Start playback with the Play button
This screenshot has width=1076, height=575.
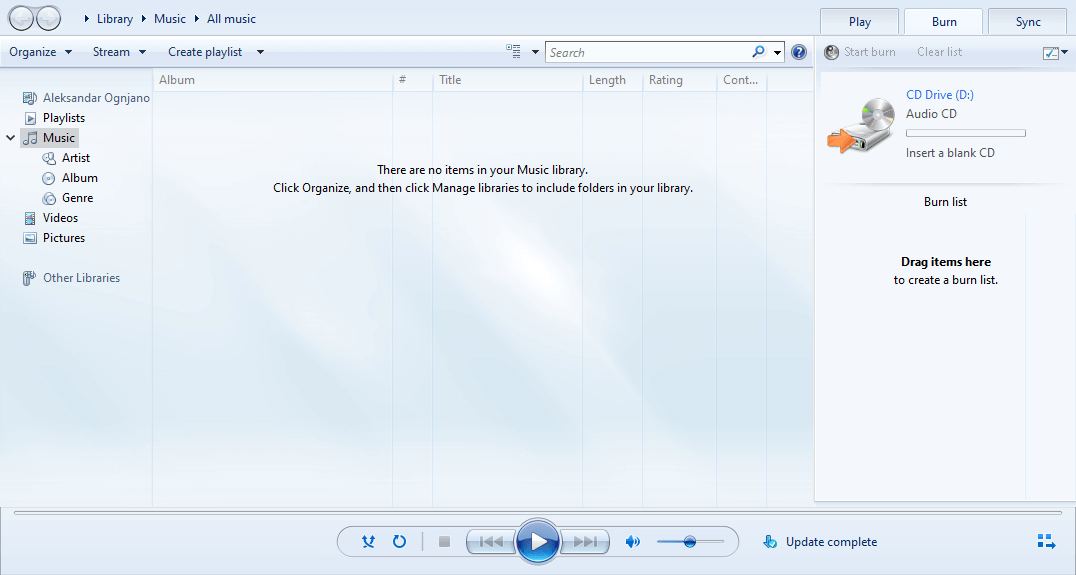pyautogui.click(x=537, y=541)
